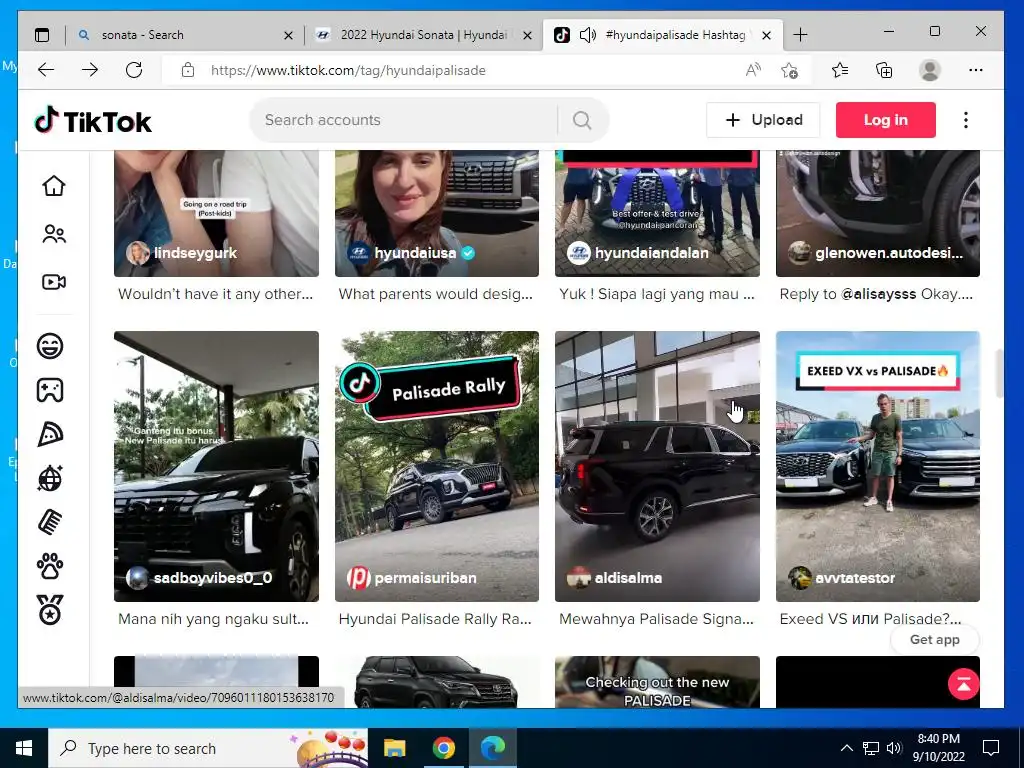
Task: Open browser Collections
Action: [x=884, y=70]
